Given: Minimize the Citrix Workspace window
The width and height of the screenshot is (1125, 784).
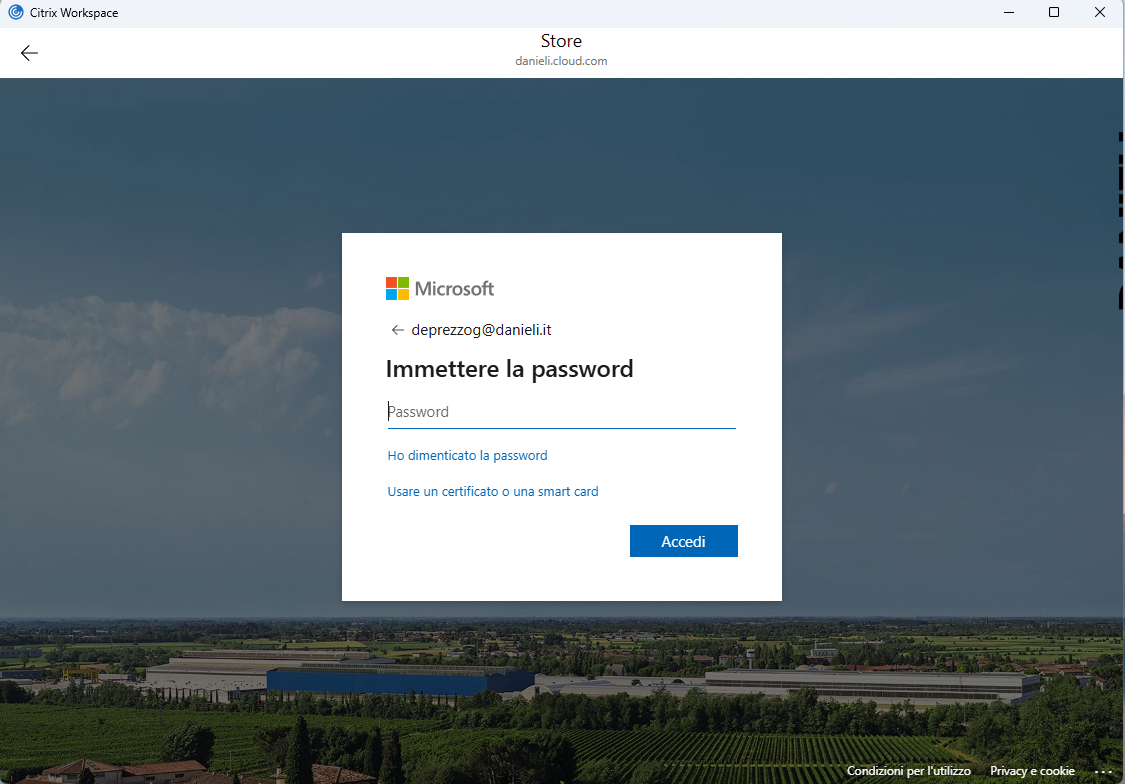Looking at the screenshot, I should [x=1009, y=12].
